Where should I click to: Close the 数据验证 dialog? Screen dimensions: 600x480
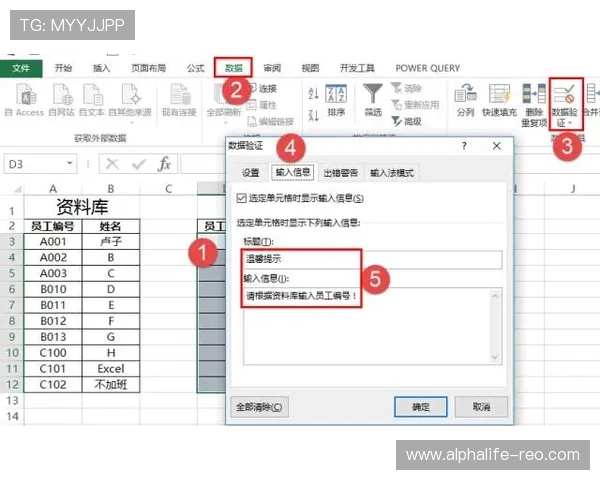point(497,146)
